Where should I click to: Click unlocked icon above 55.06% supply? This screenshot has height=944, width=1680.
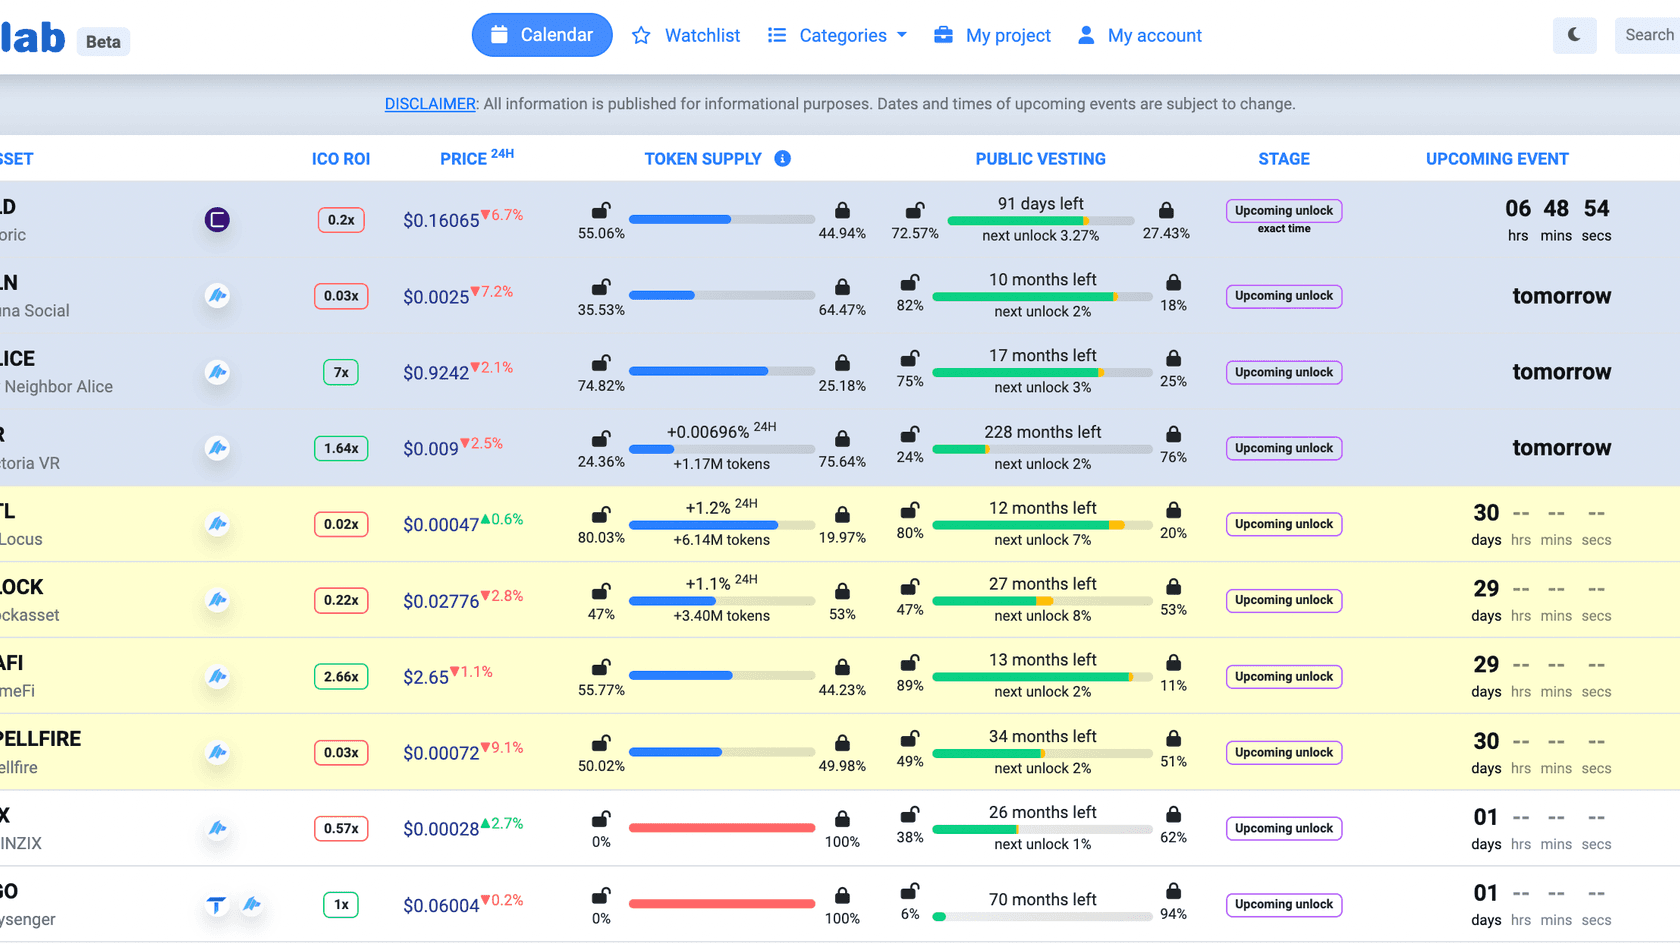pos(601,210)
